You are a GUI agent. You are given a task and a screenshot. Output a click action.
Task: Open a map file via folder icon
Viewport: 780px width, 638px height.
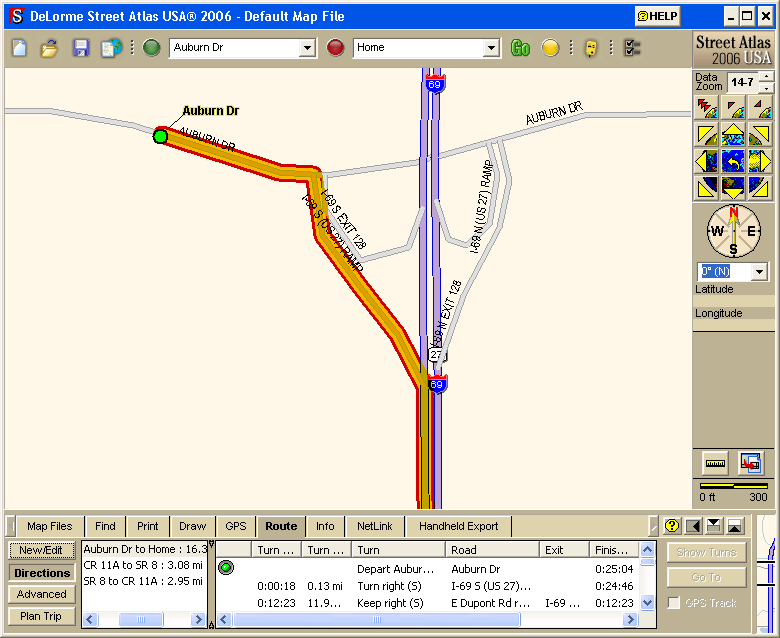pos(50,48)
